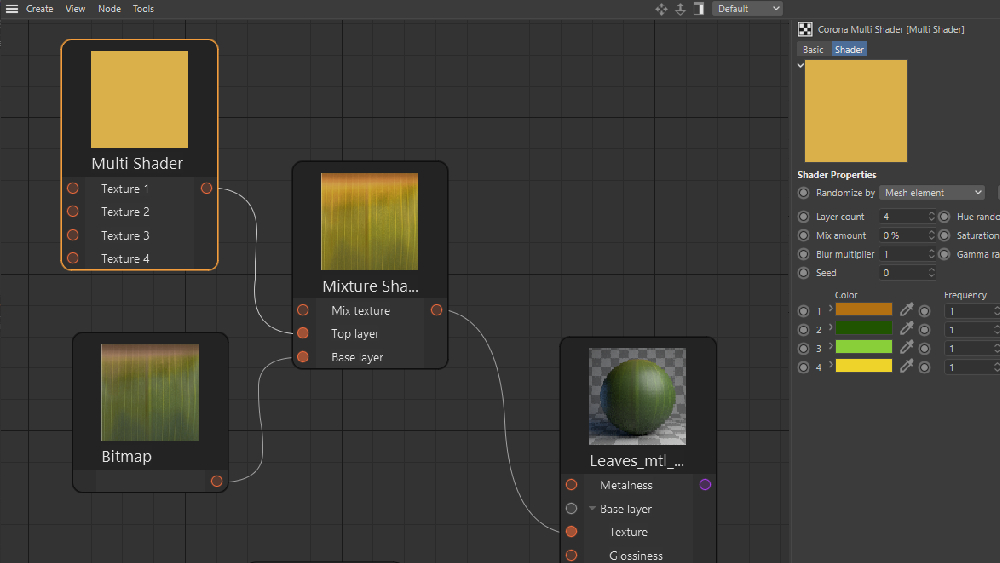Toggle the Layer count animation dot
The width and height of the screenshot is (1000, 563).
(x=804, y=217)
